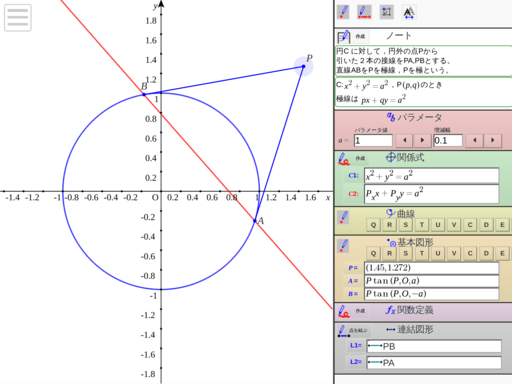512x384 pixels.
Task: Click C button in 曲線 row
Action: 470,225
